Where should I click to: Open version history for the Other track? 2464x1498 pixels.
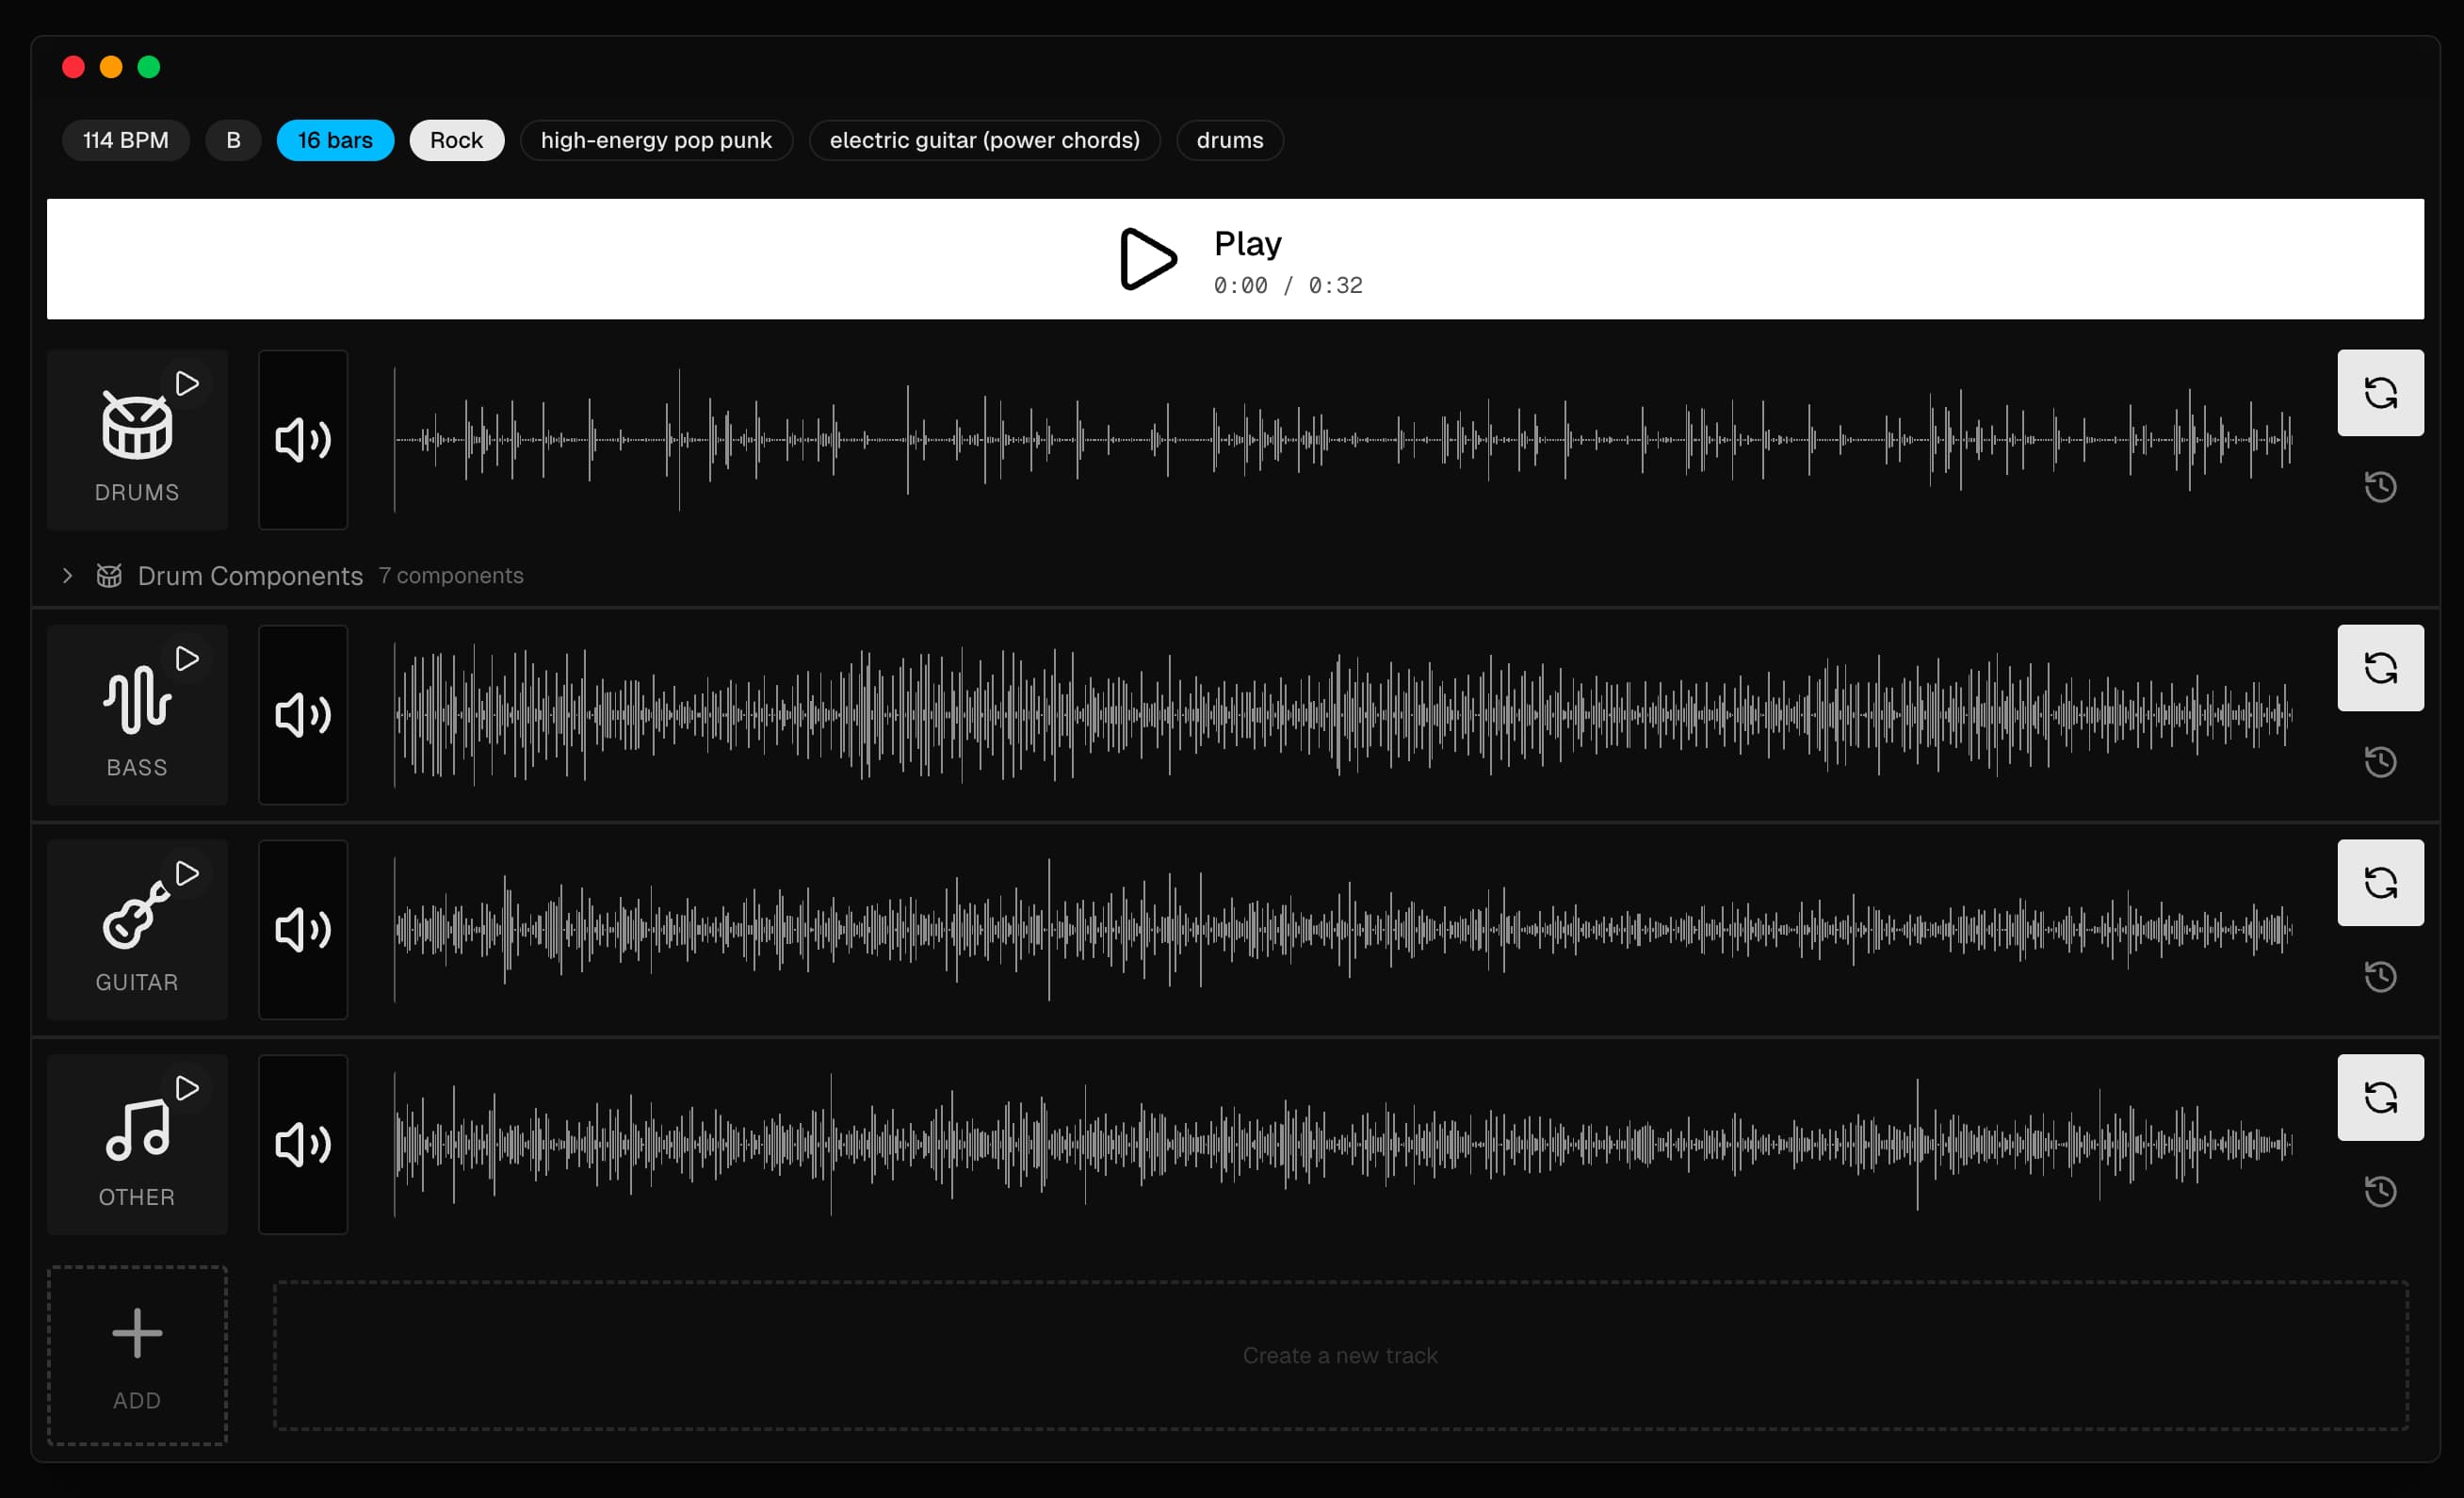[2380, 1191]
